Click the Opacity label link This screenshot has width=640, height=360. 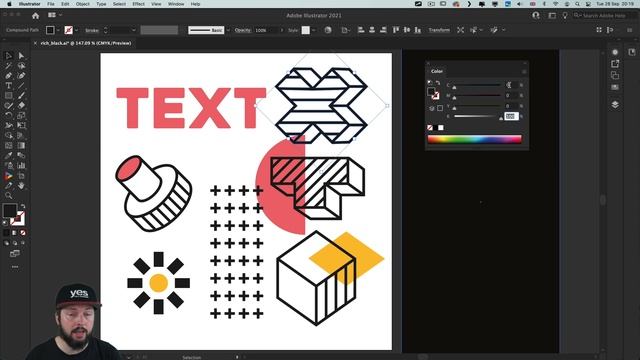tap(242, 30)
